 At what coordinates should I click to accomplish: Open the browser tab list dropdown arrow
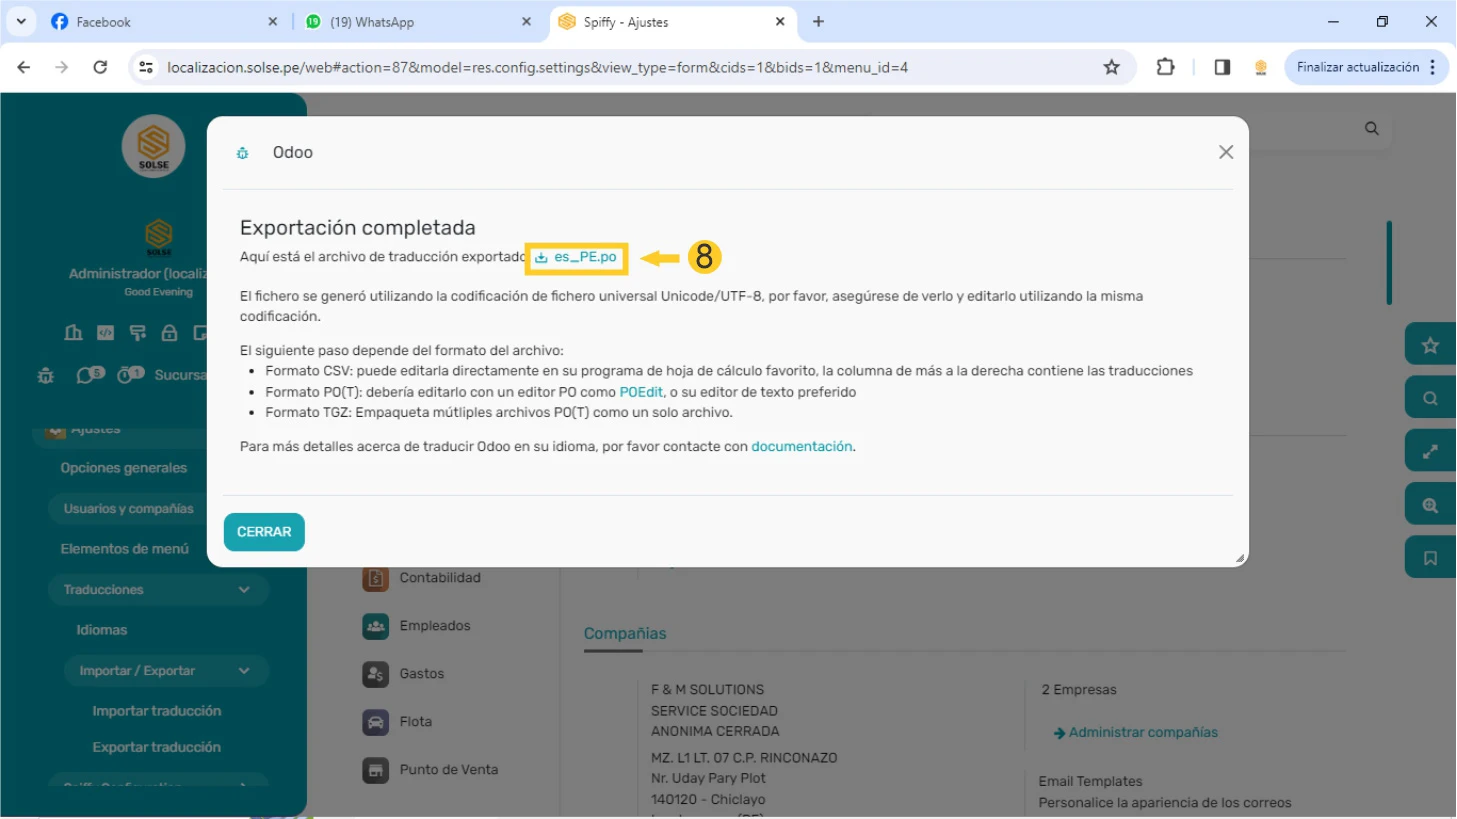coord(21,21)
